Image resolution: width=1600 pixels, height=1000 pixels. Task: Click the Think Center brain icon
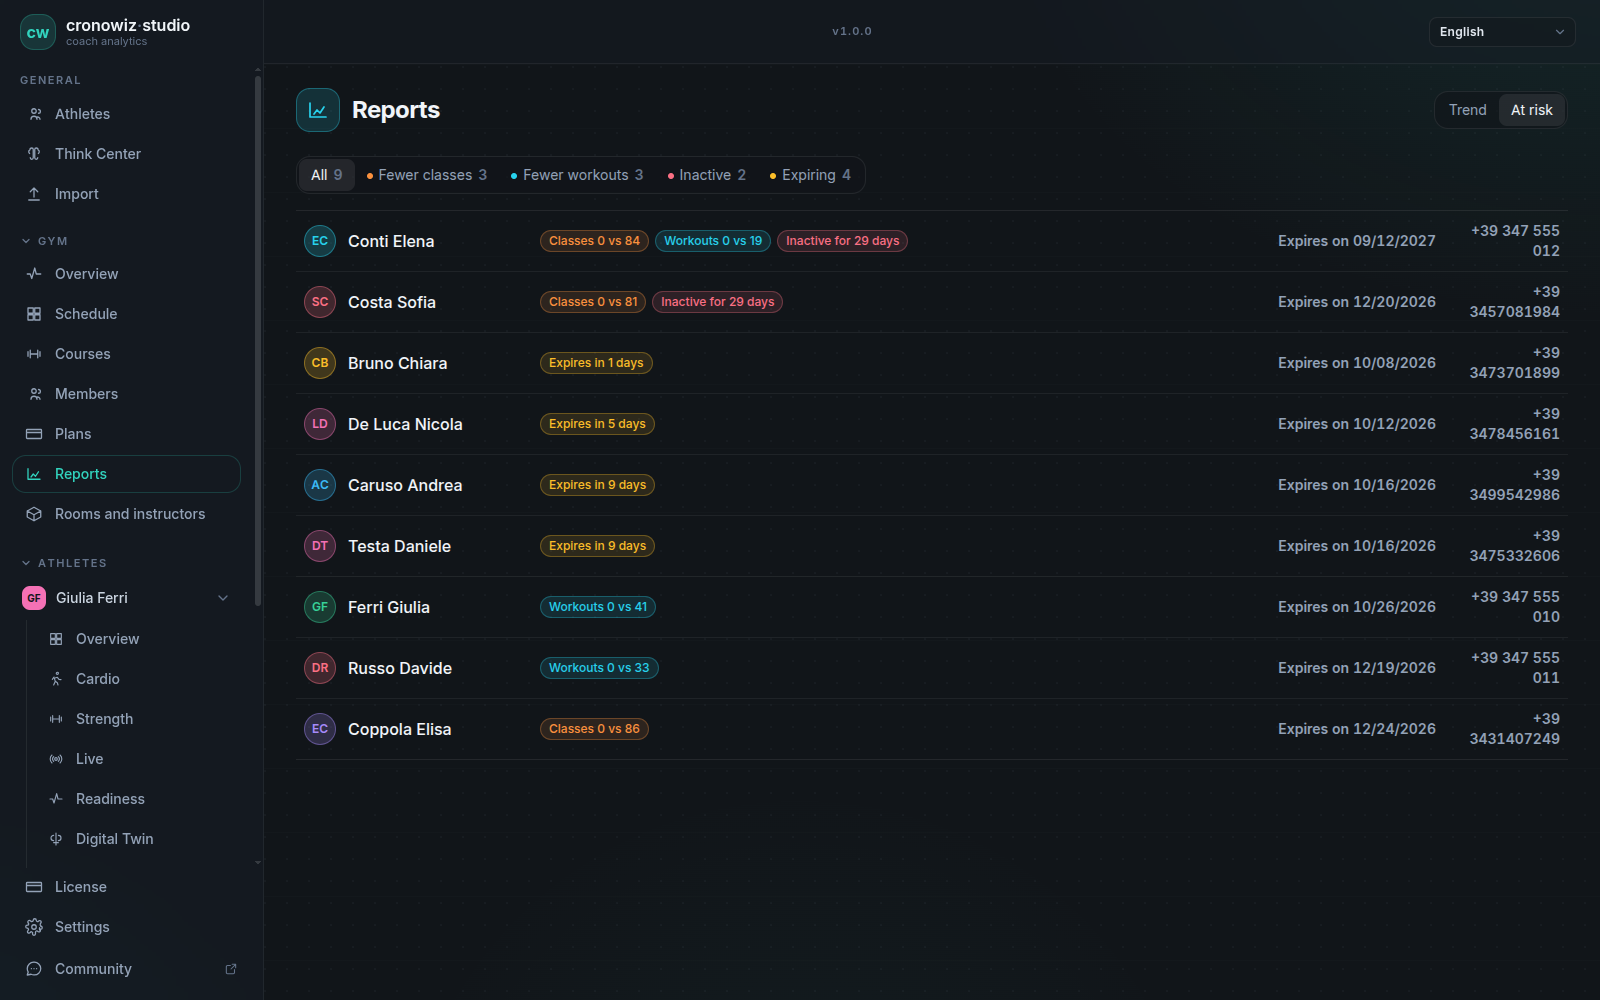click(x=34, y=154)
